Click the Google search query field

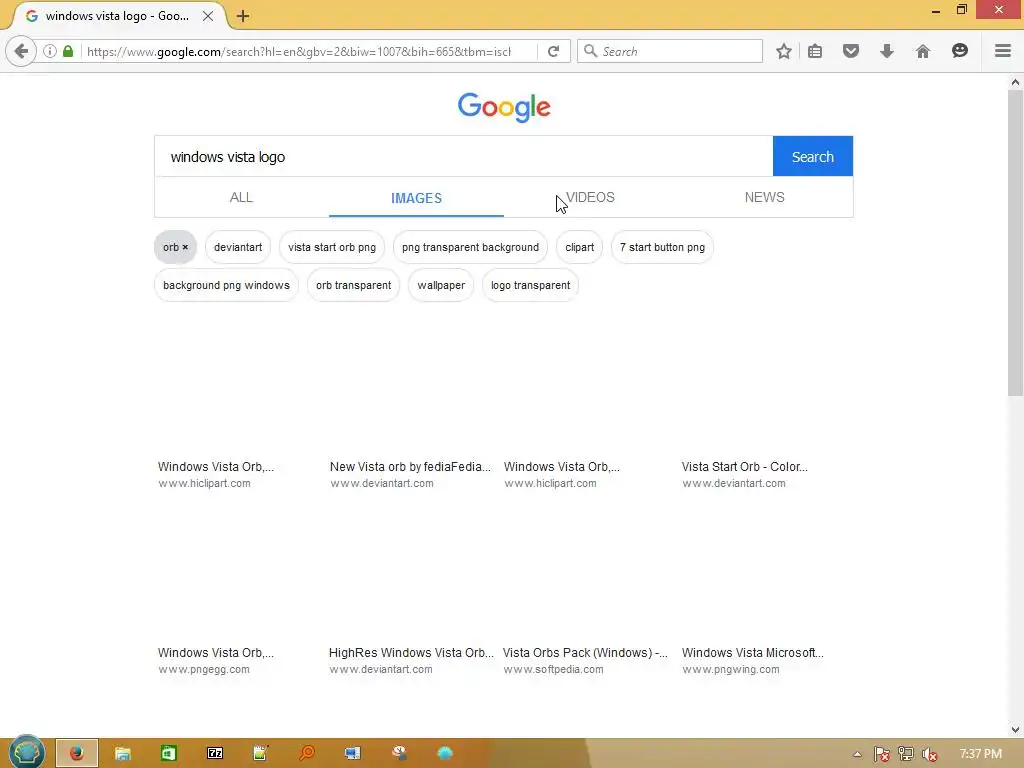pos(464,157)
